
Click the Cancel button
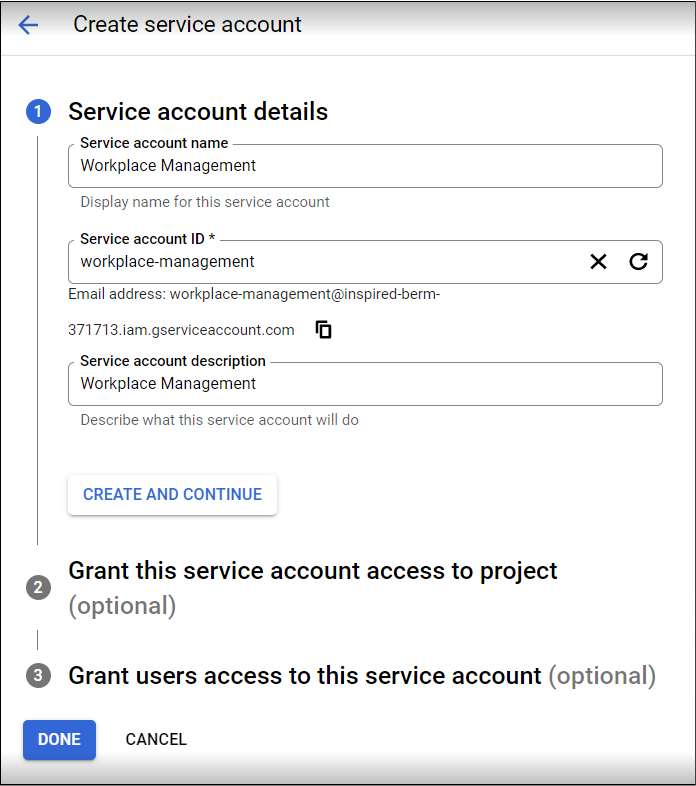pyautogui.click(x=156, y=740)
